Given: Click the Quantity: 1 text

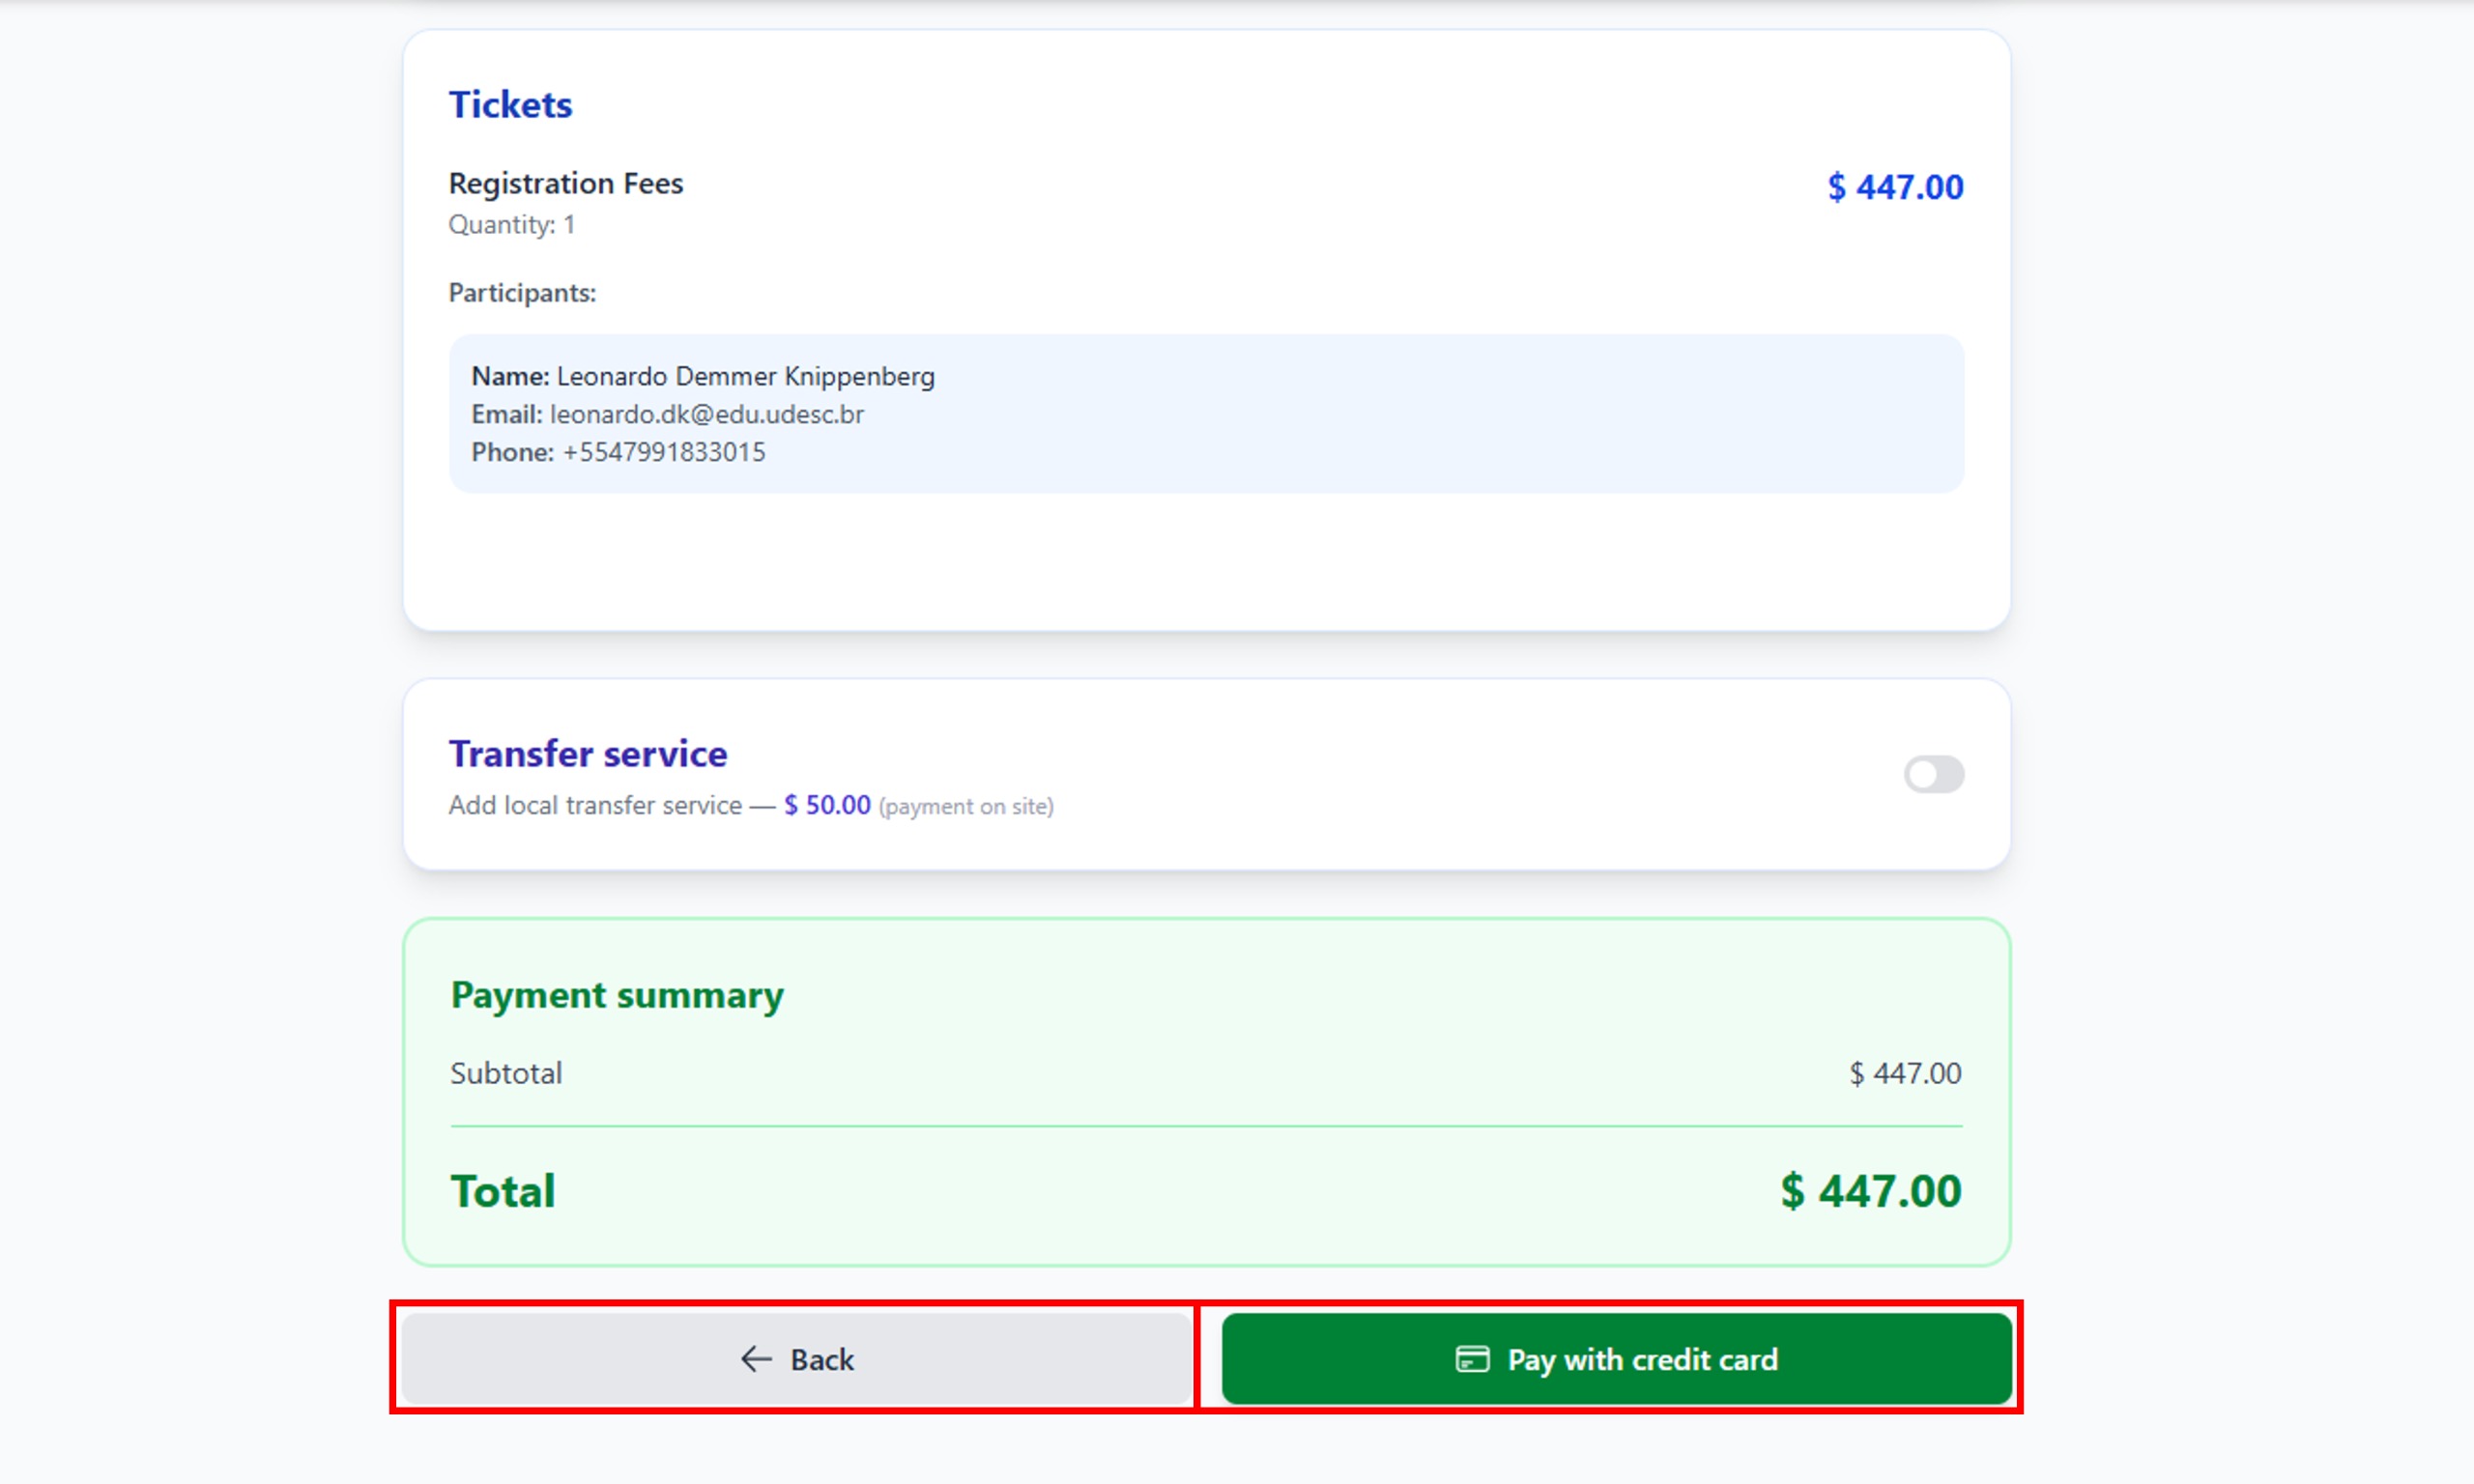Looking at the screenshot, I should tap(511, 225).
